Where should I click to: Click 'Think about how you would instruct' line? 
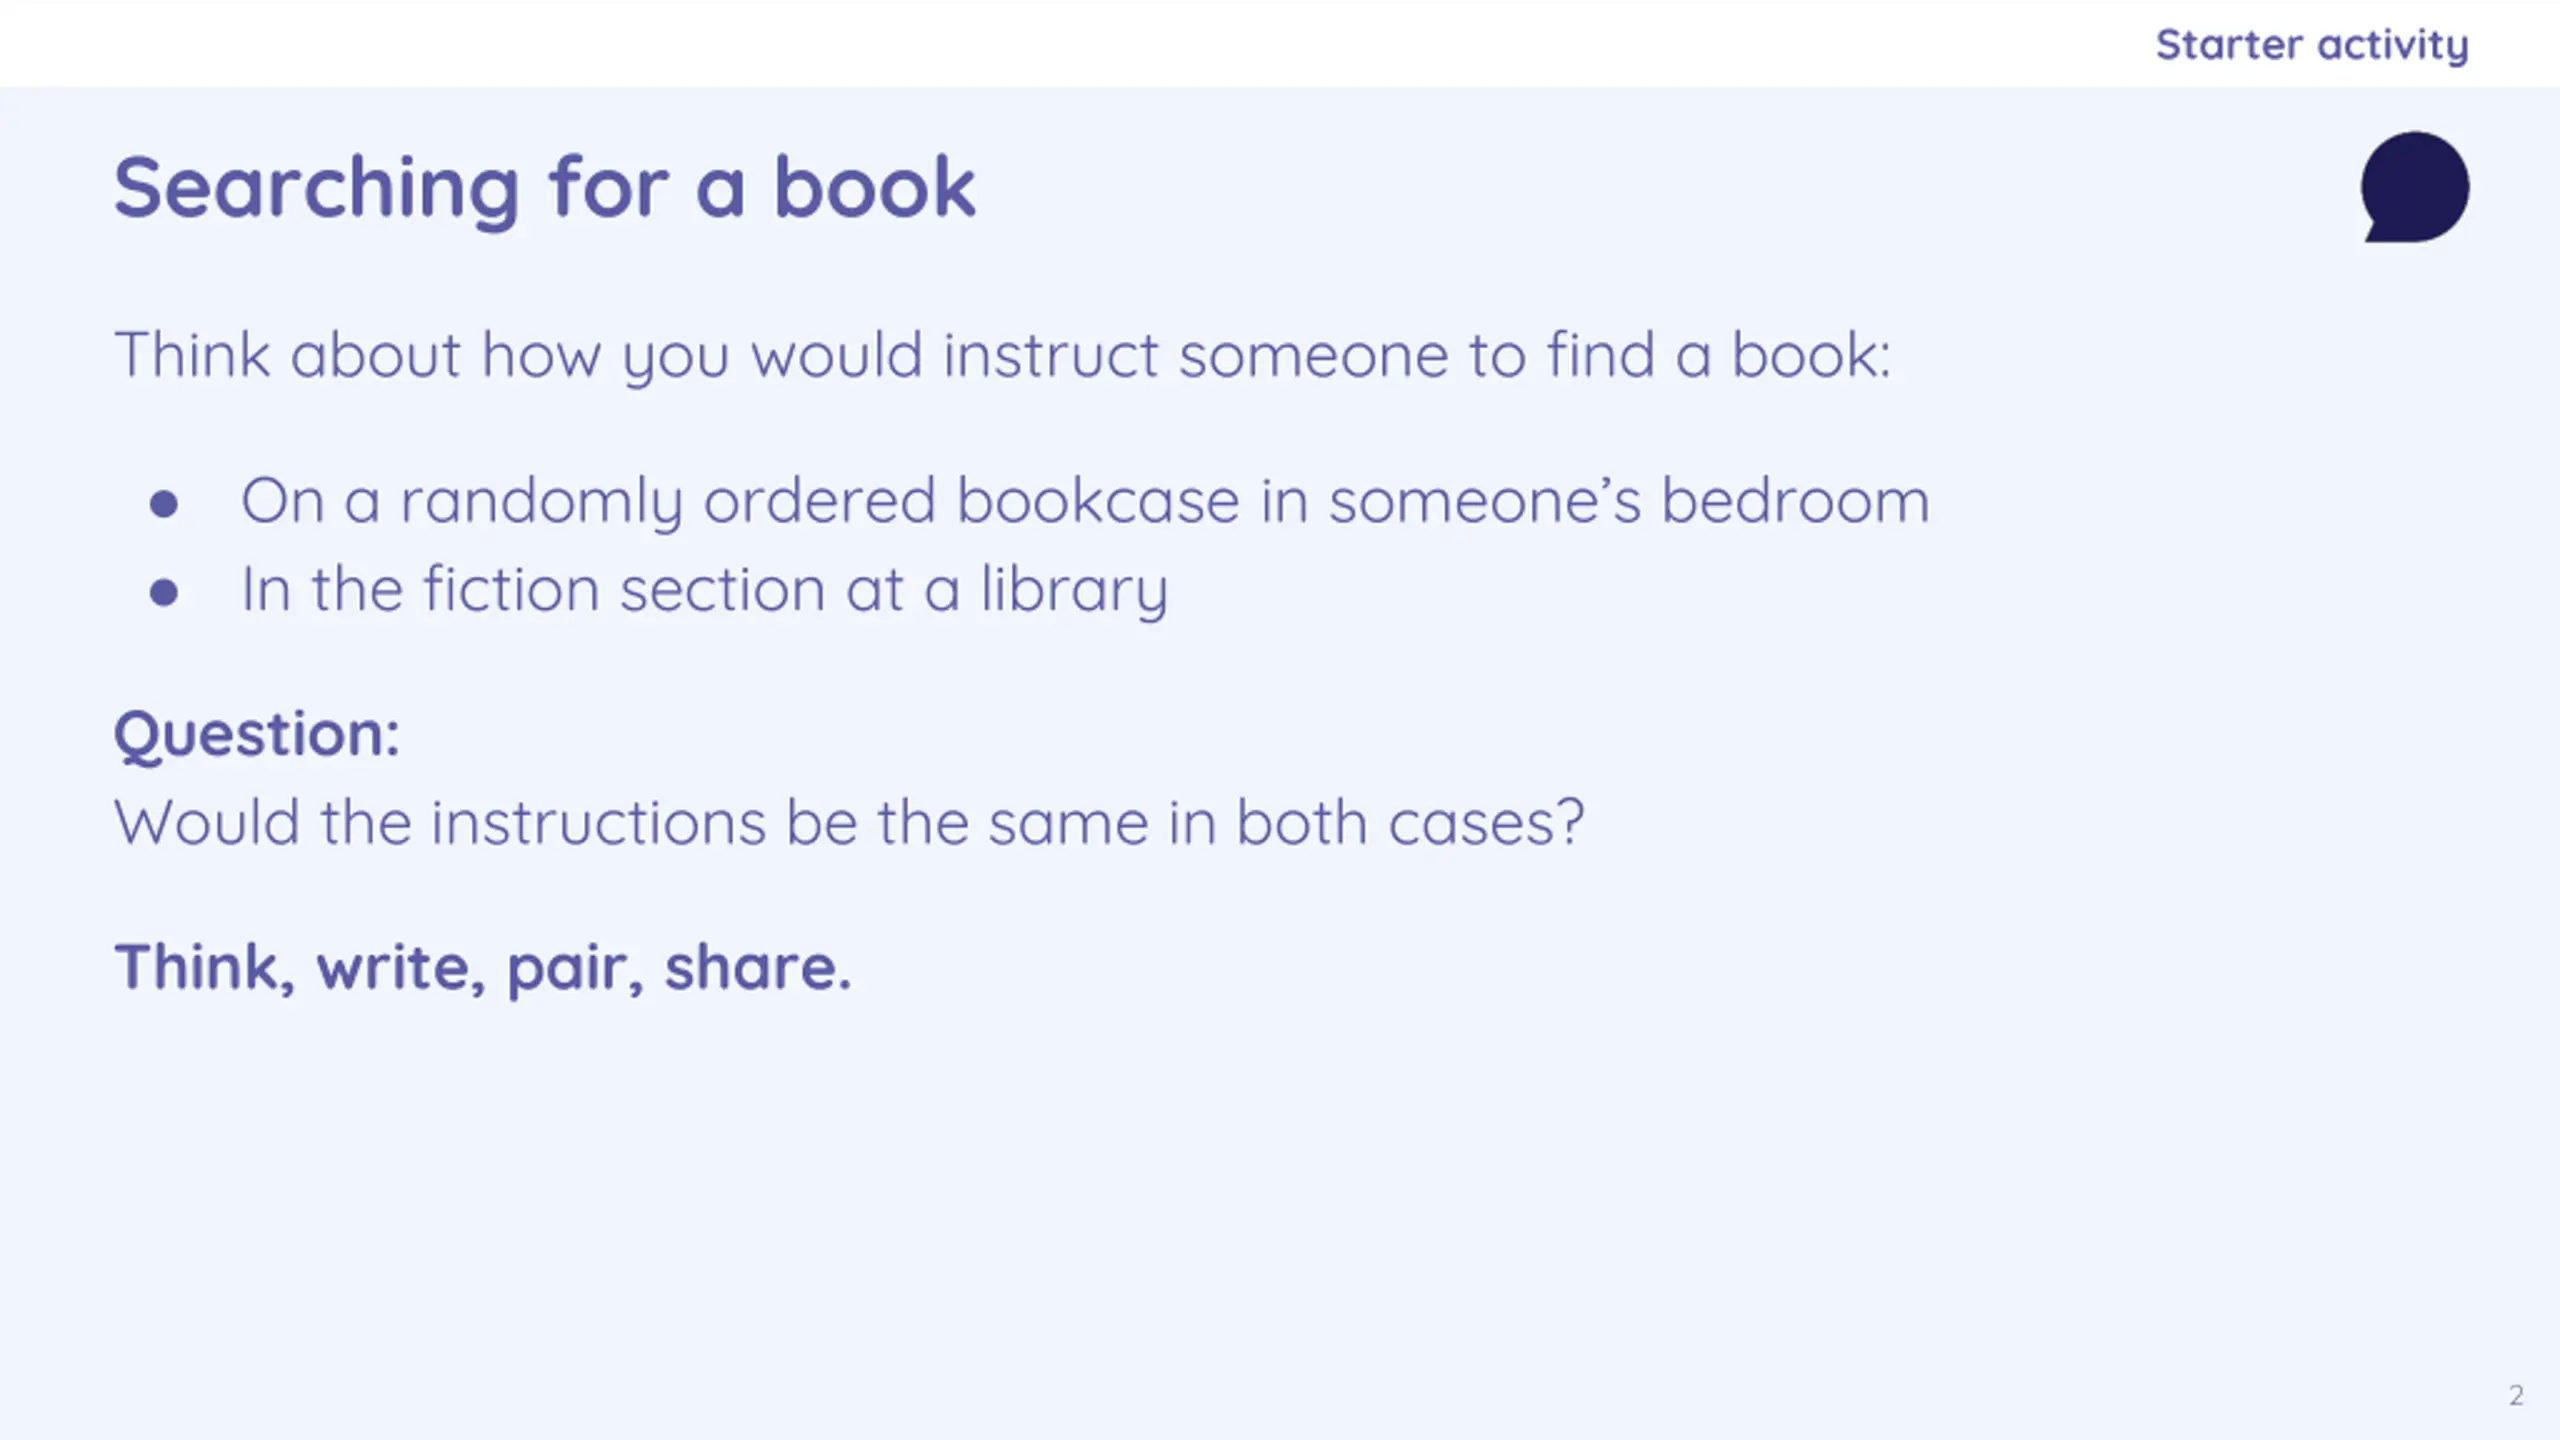(x=1003, y=356)
